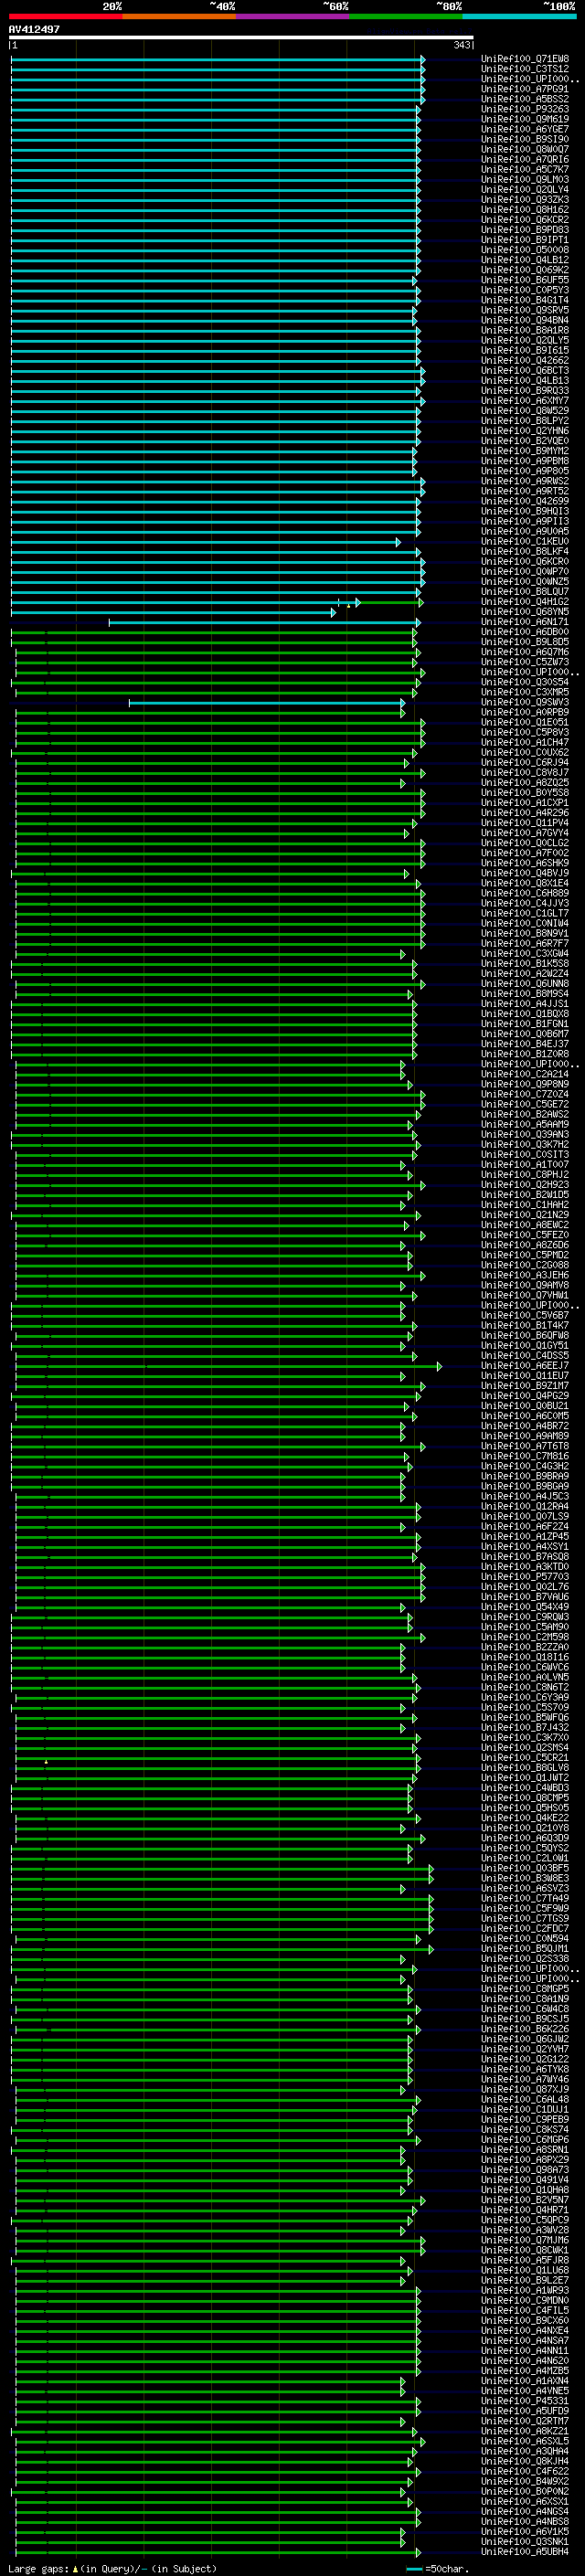Click the red 20% identity legend segment
The width and height of the screenshot is (585, 2576).
point(66,16)
